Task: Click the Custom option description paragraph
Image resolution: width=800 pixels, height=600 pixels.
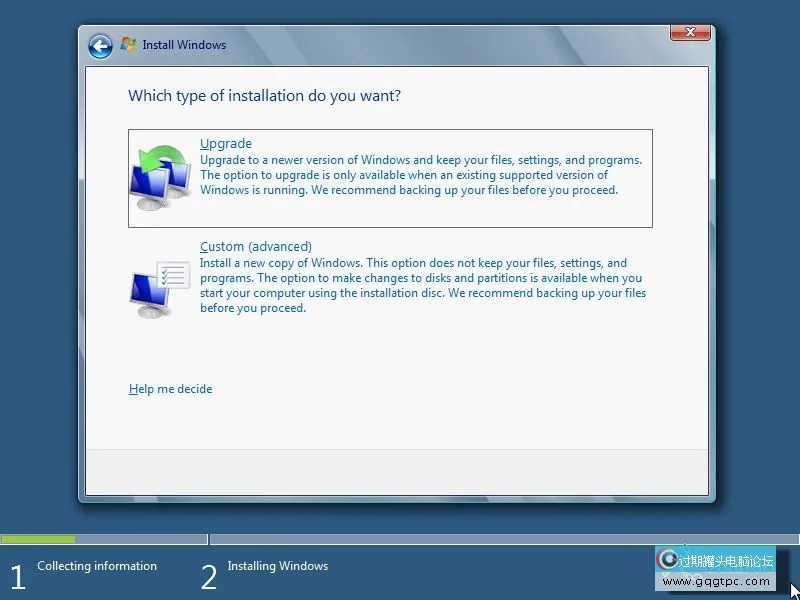Action: tap(422, 286)
